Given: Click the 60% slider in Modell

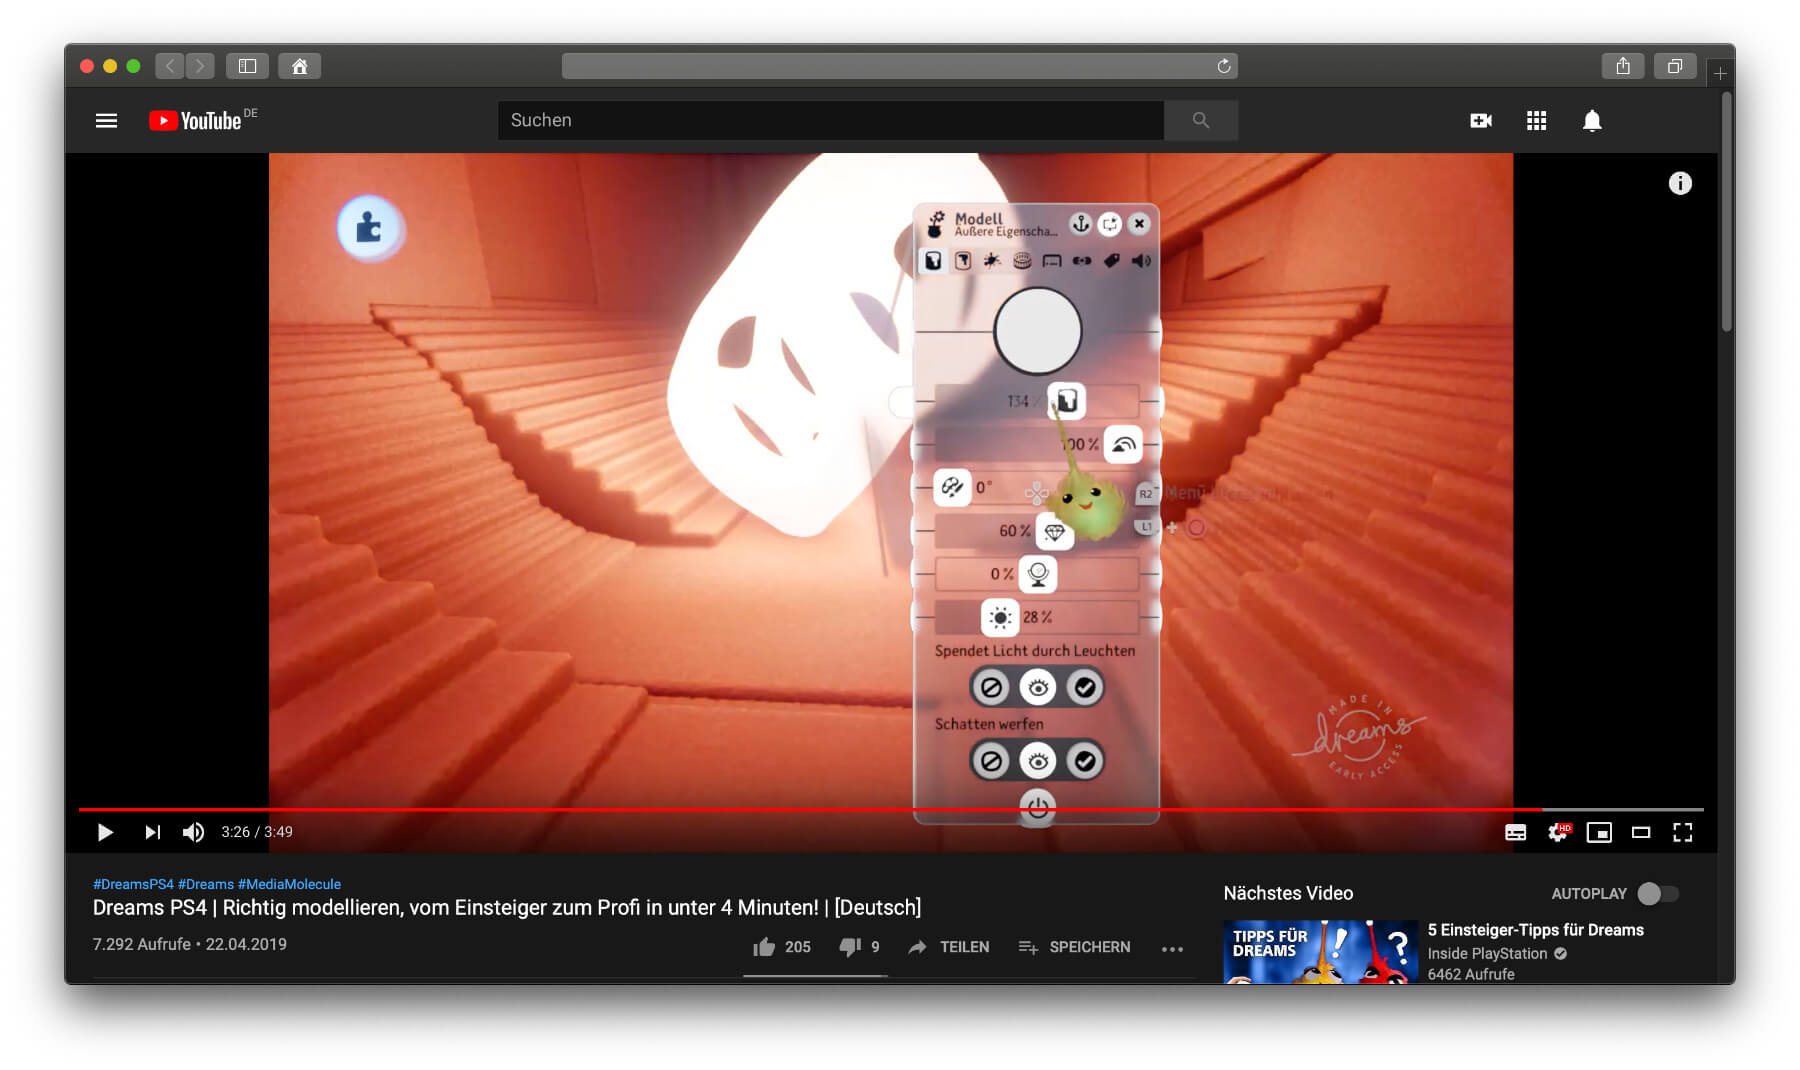Looking at the screenshot, I should coord(1036,531).
